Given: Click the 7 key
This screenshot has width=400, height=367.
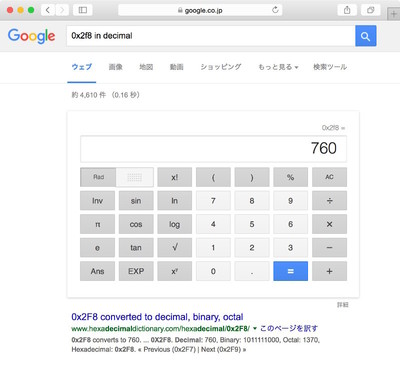Looking at the screenshot, I should point(213,201).
